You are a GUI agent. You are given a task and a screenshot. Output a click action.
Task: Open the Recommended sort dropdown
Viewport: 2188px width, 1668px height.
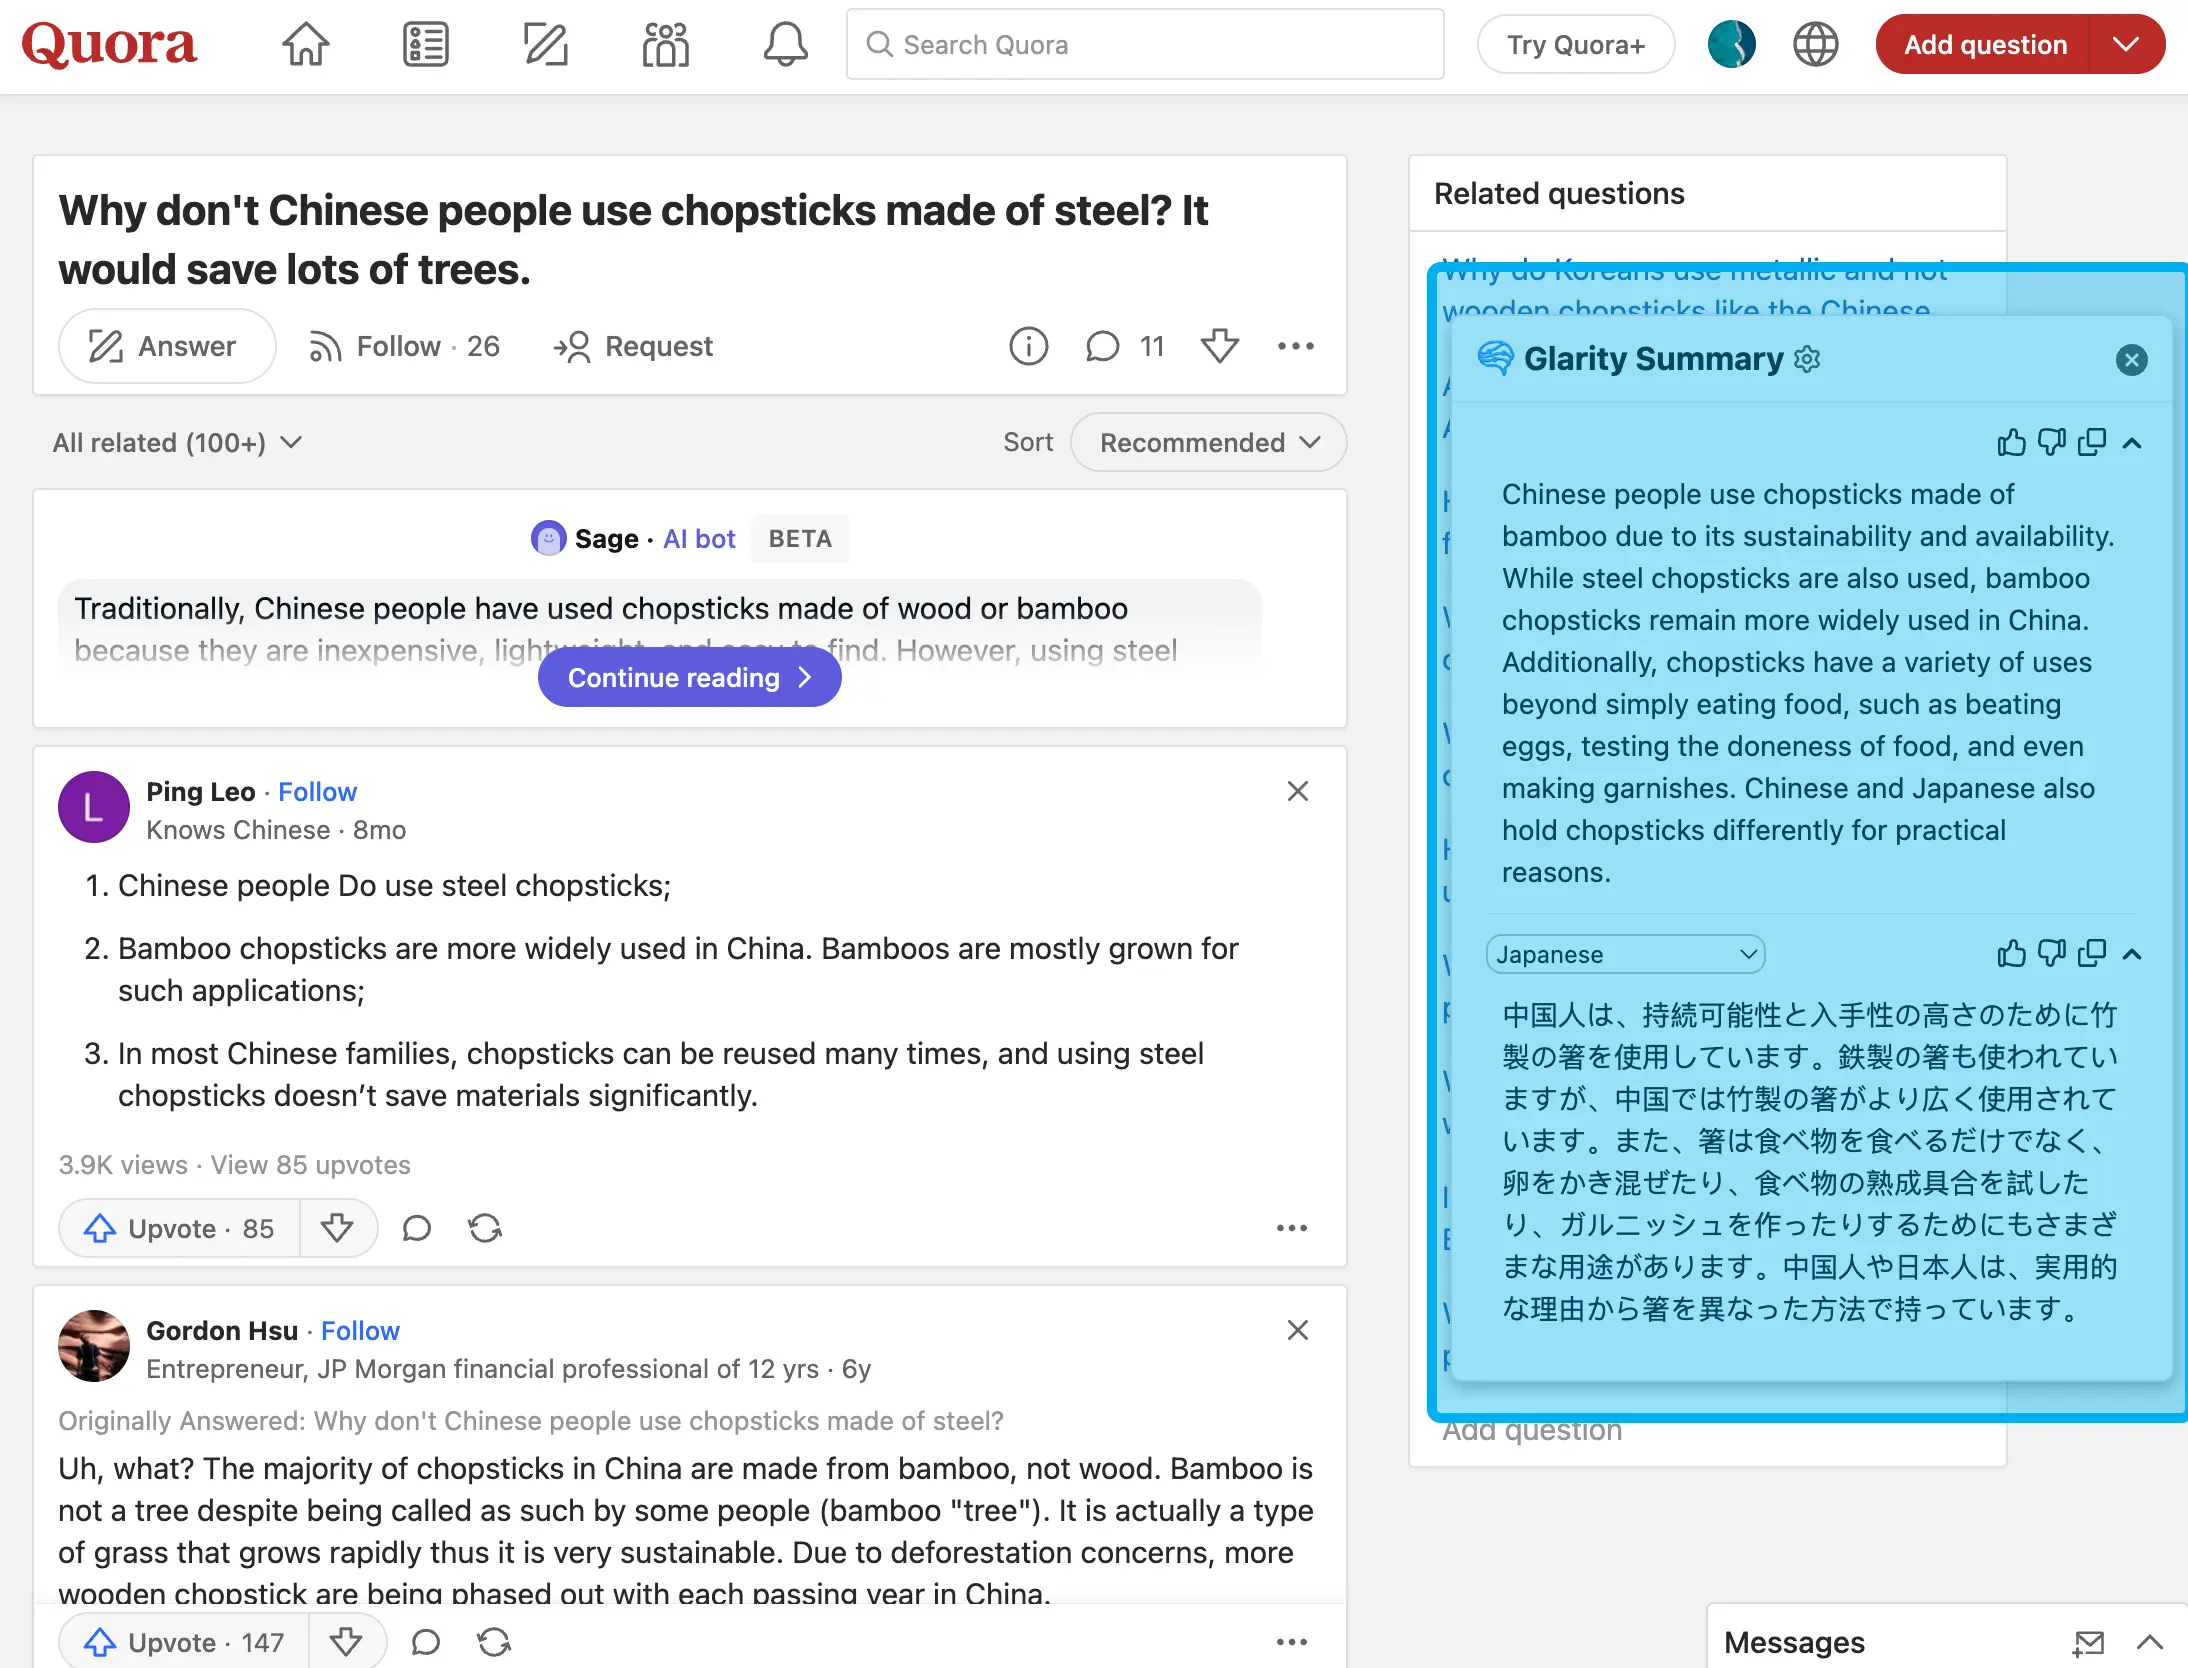[1208, 443]
